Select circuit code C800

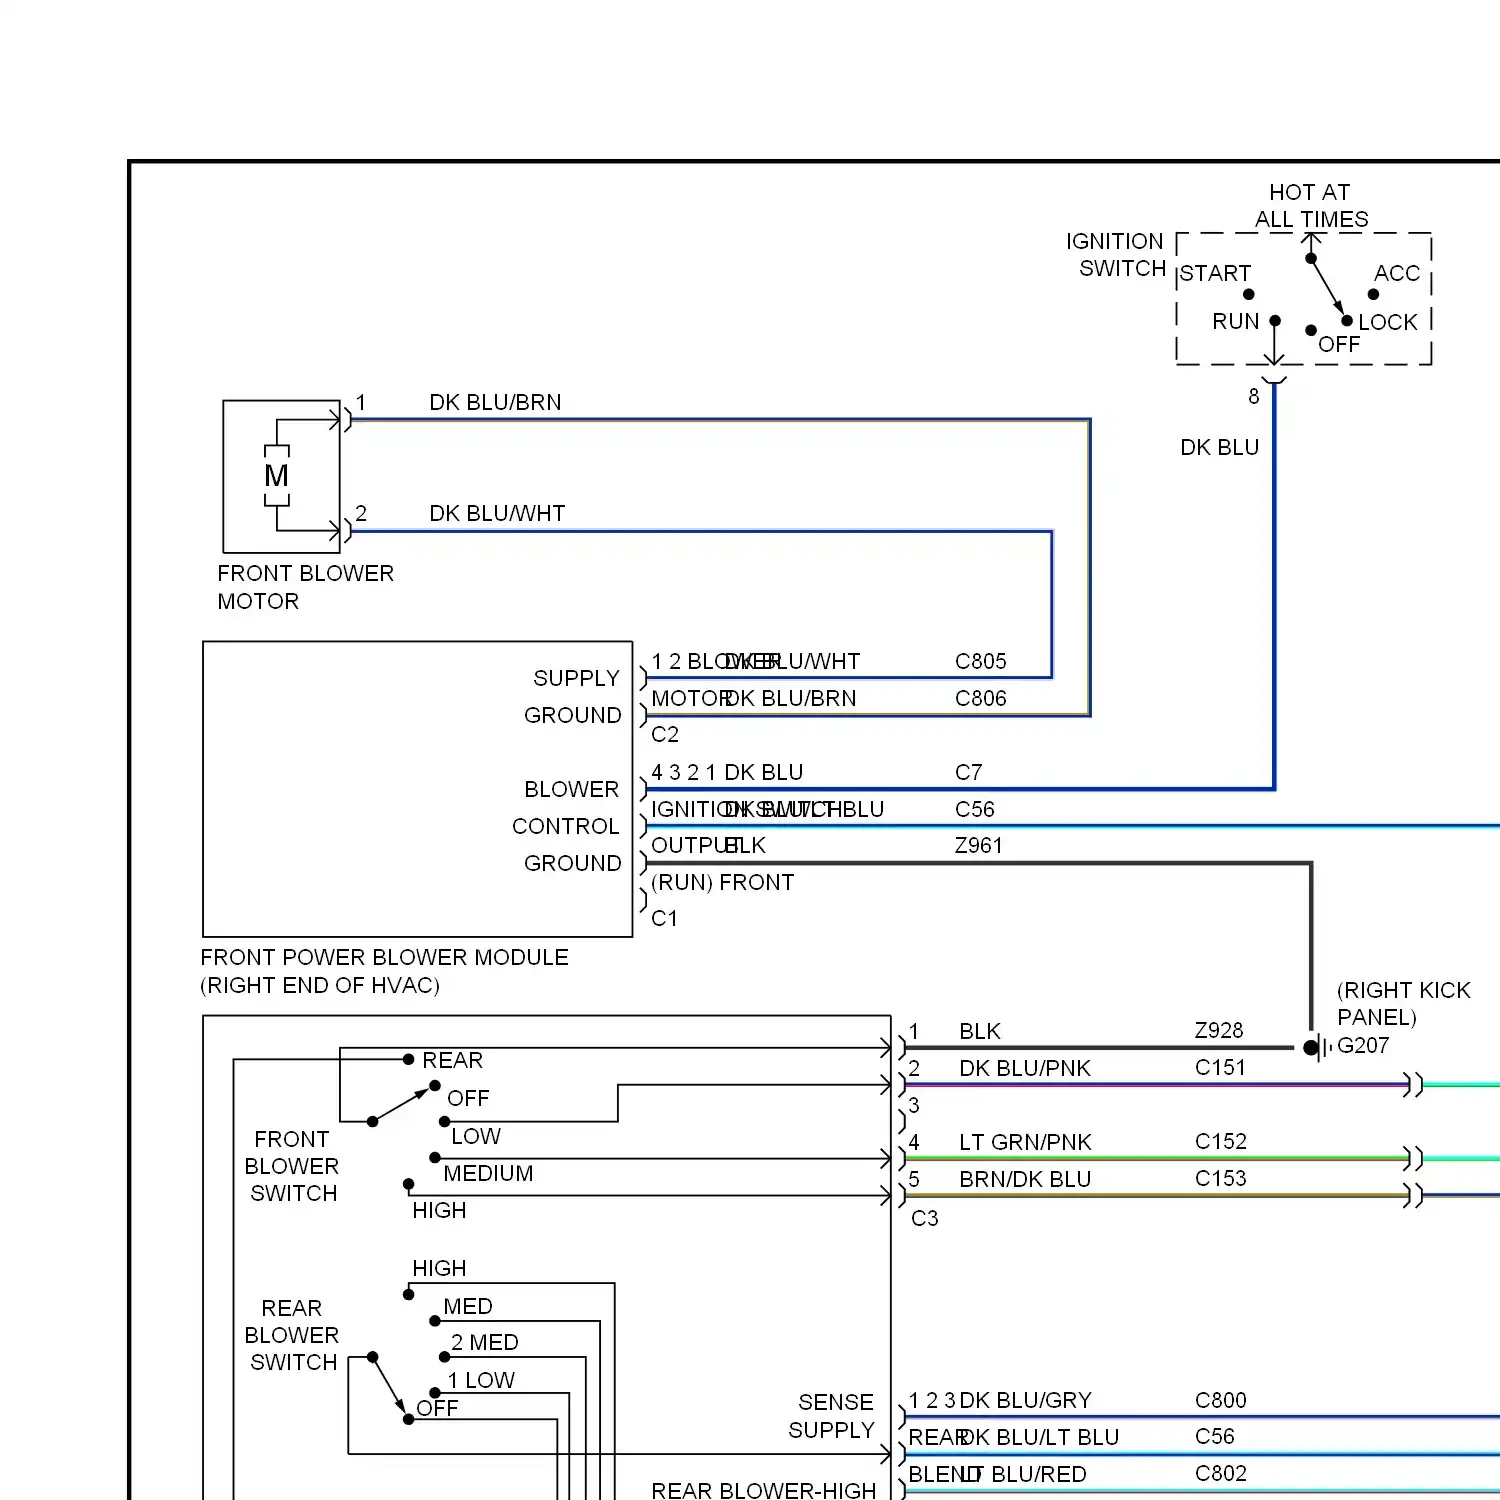pyautogui.click(x=1221, y=1401)
